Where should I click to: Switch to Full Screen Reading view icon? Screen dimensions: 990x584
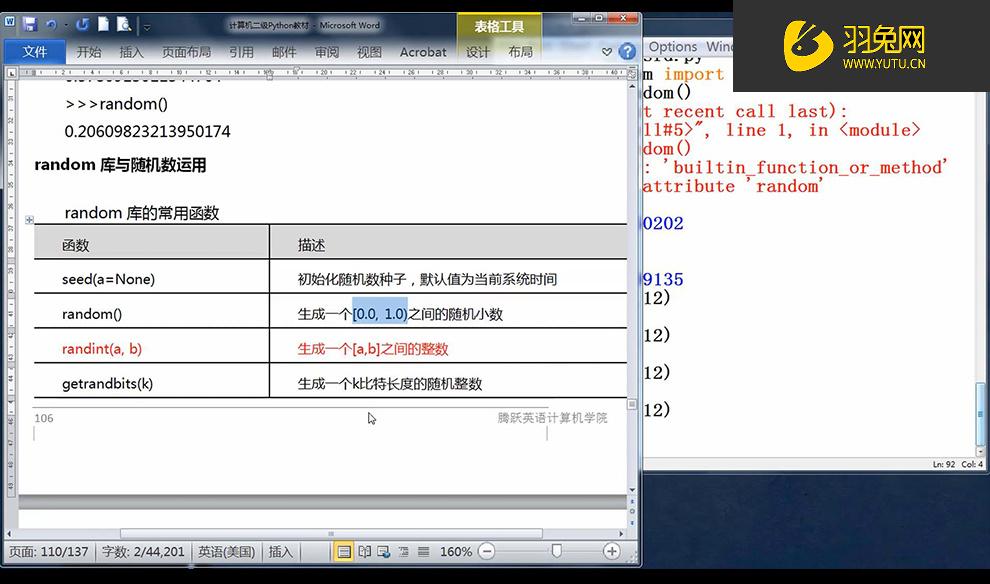(364, 551)
